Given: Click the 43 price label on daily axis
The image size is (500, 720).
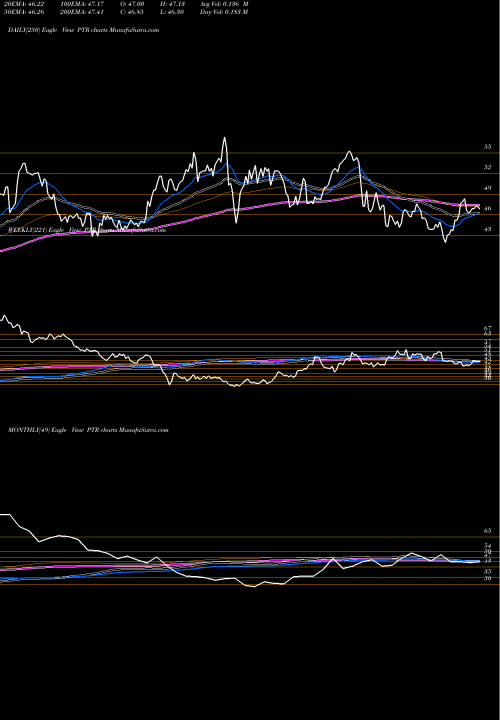Looking at the screenshot, I should 488,229.
